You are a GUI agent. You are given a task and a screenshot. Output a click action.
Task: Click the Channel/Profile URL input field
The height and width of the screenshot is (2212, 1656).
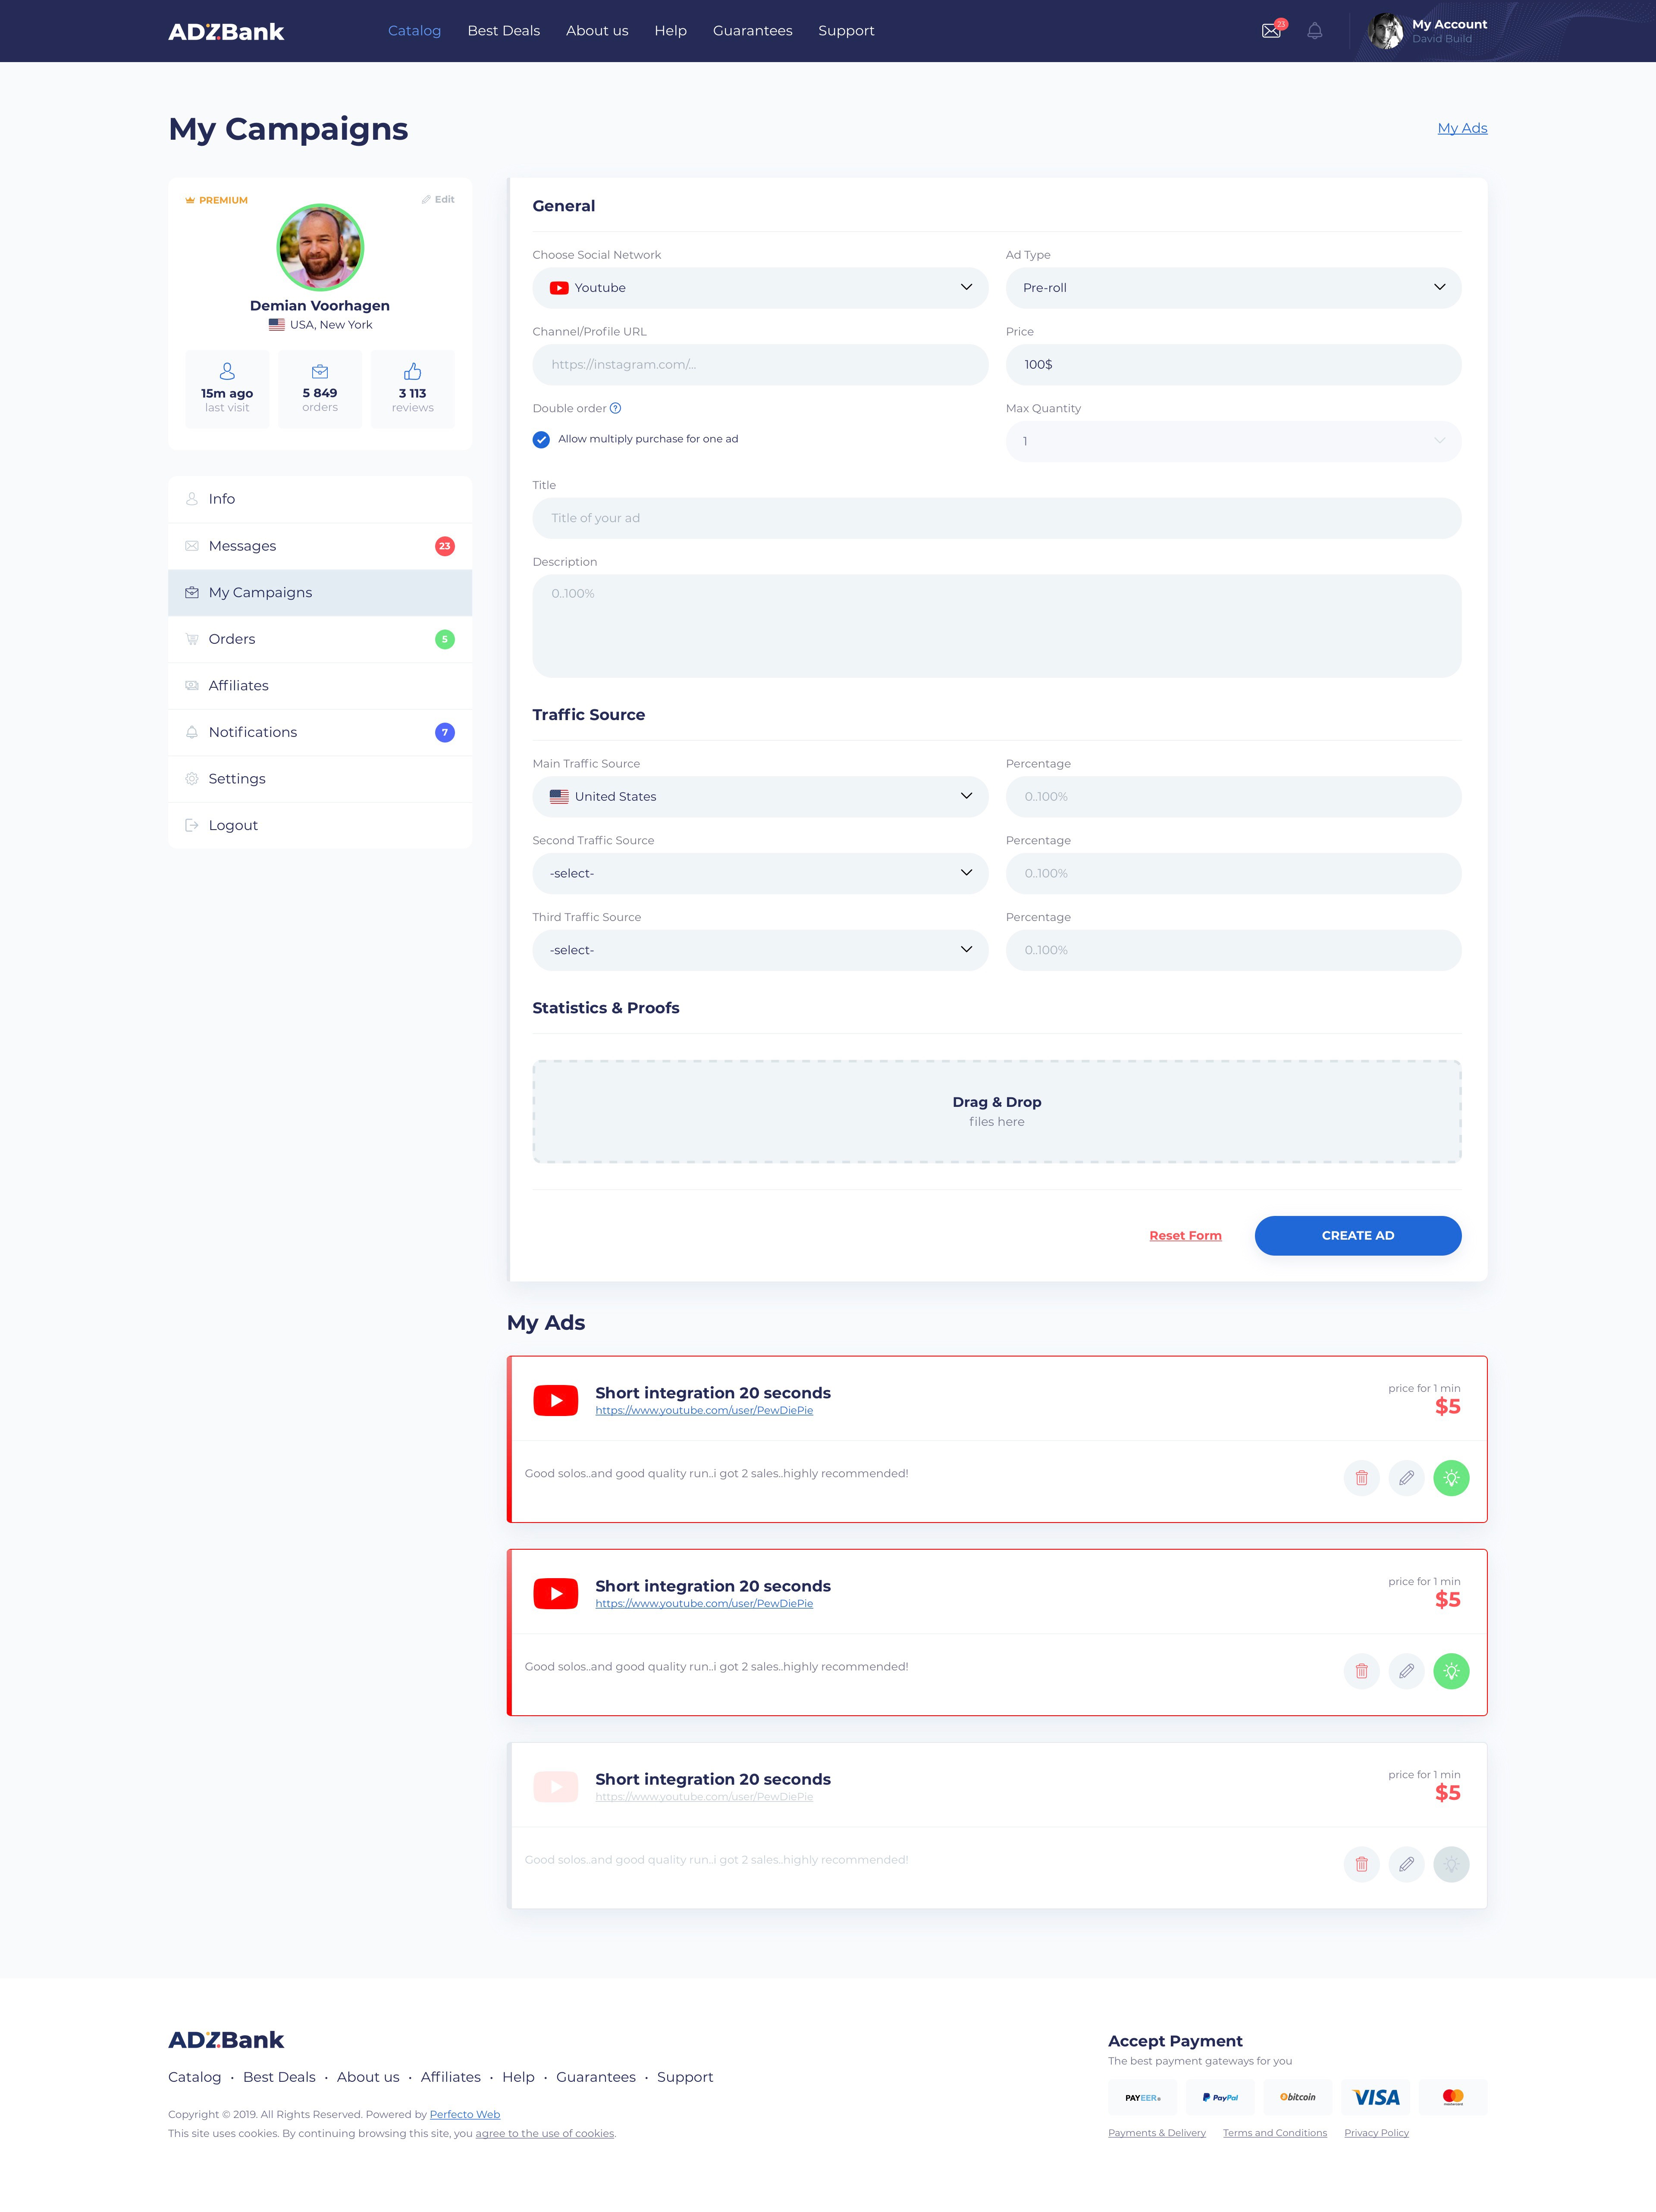(x=760, y=364)
